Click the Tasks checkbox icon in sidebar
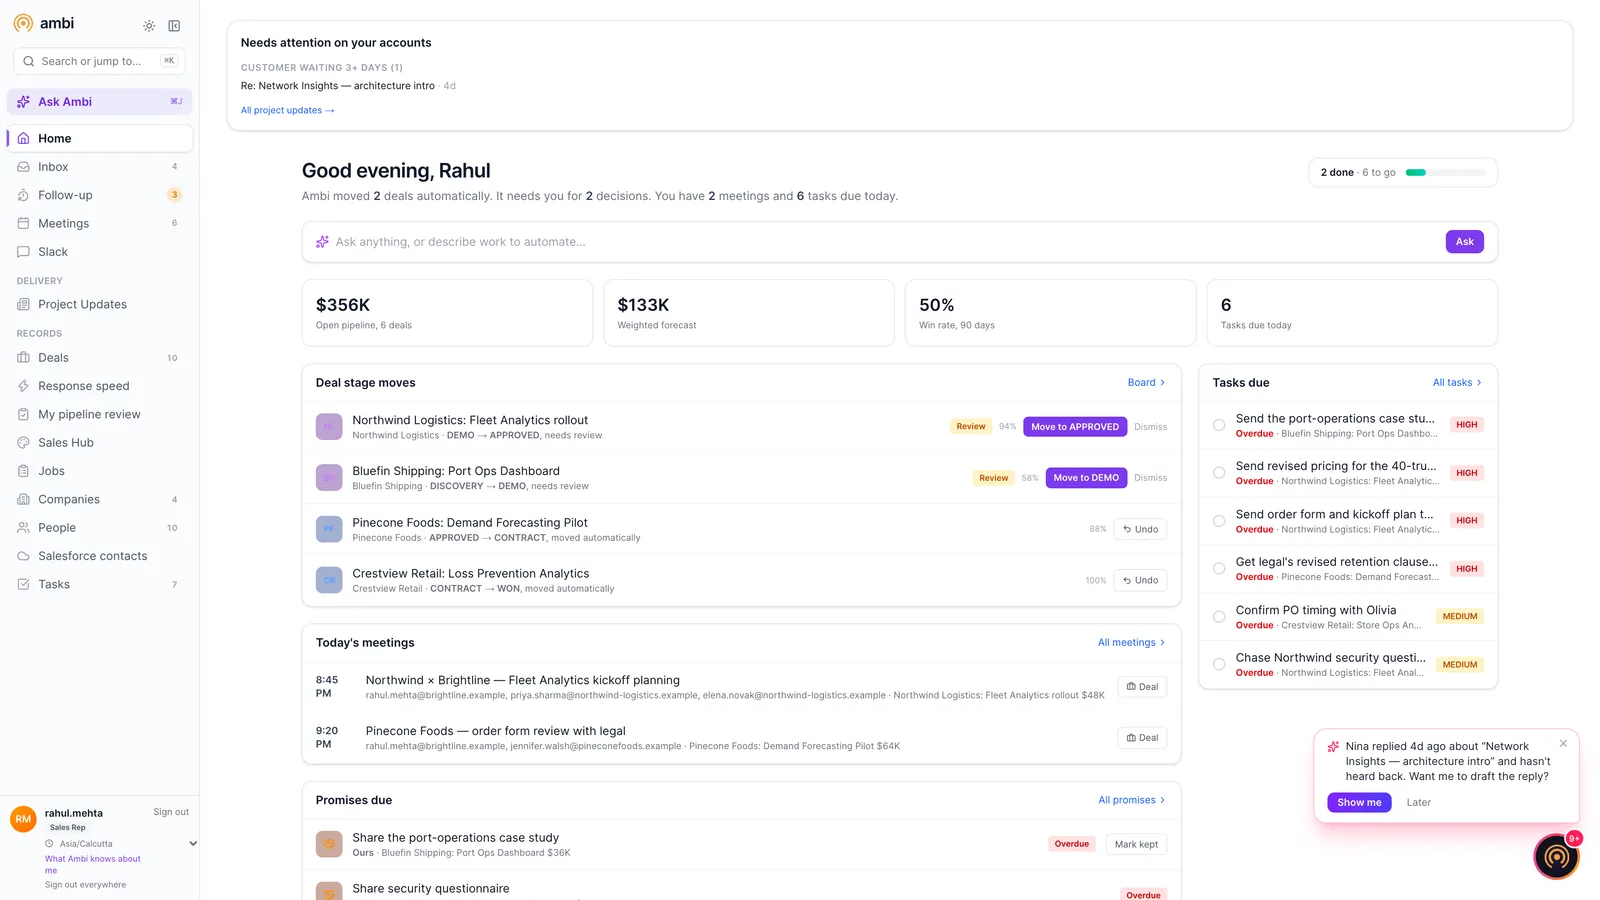Screen dimensions: 1600x900 (24, 584)
